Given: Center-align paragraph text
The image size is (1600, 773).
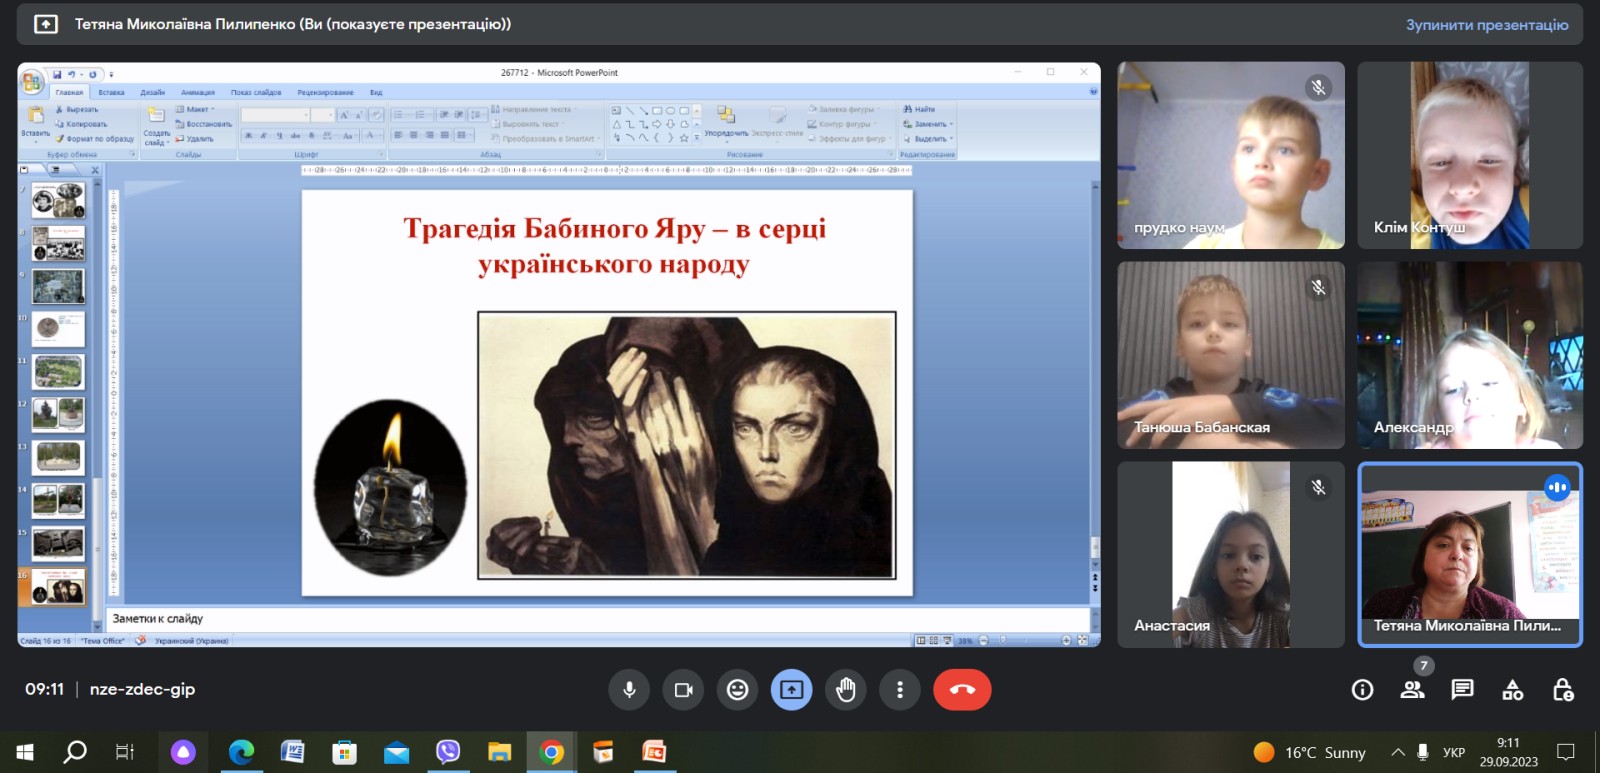Looking at the screenshot, I should (x=413, y=135).
